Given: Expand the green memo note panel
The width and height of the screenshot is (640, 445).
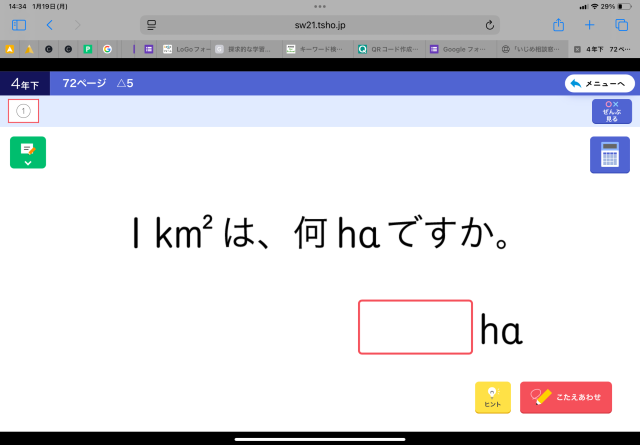Looking at the screenshot, I should pyautogui.click(x=28, y=153).
